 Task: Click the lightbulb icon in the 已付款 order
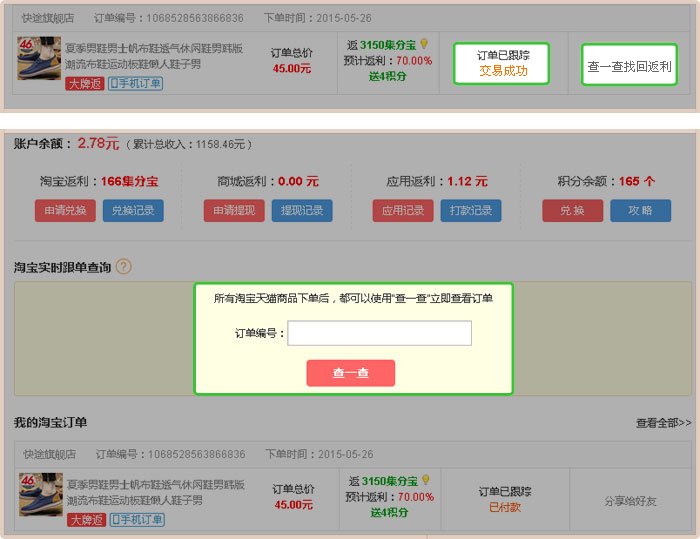[x=425, y=481]
